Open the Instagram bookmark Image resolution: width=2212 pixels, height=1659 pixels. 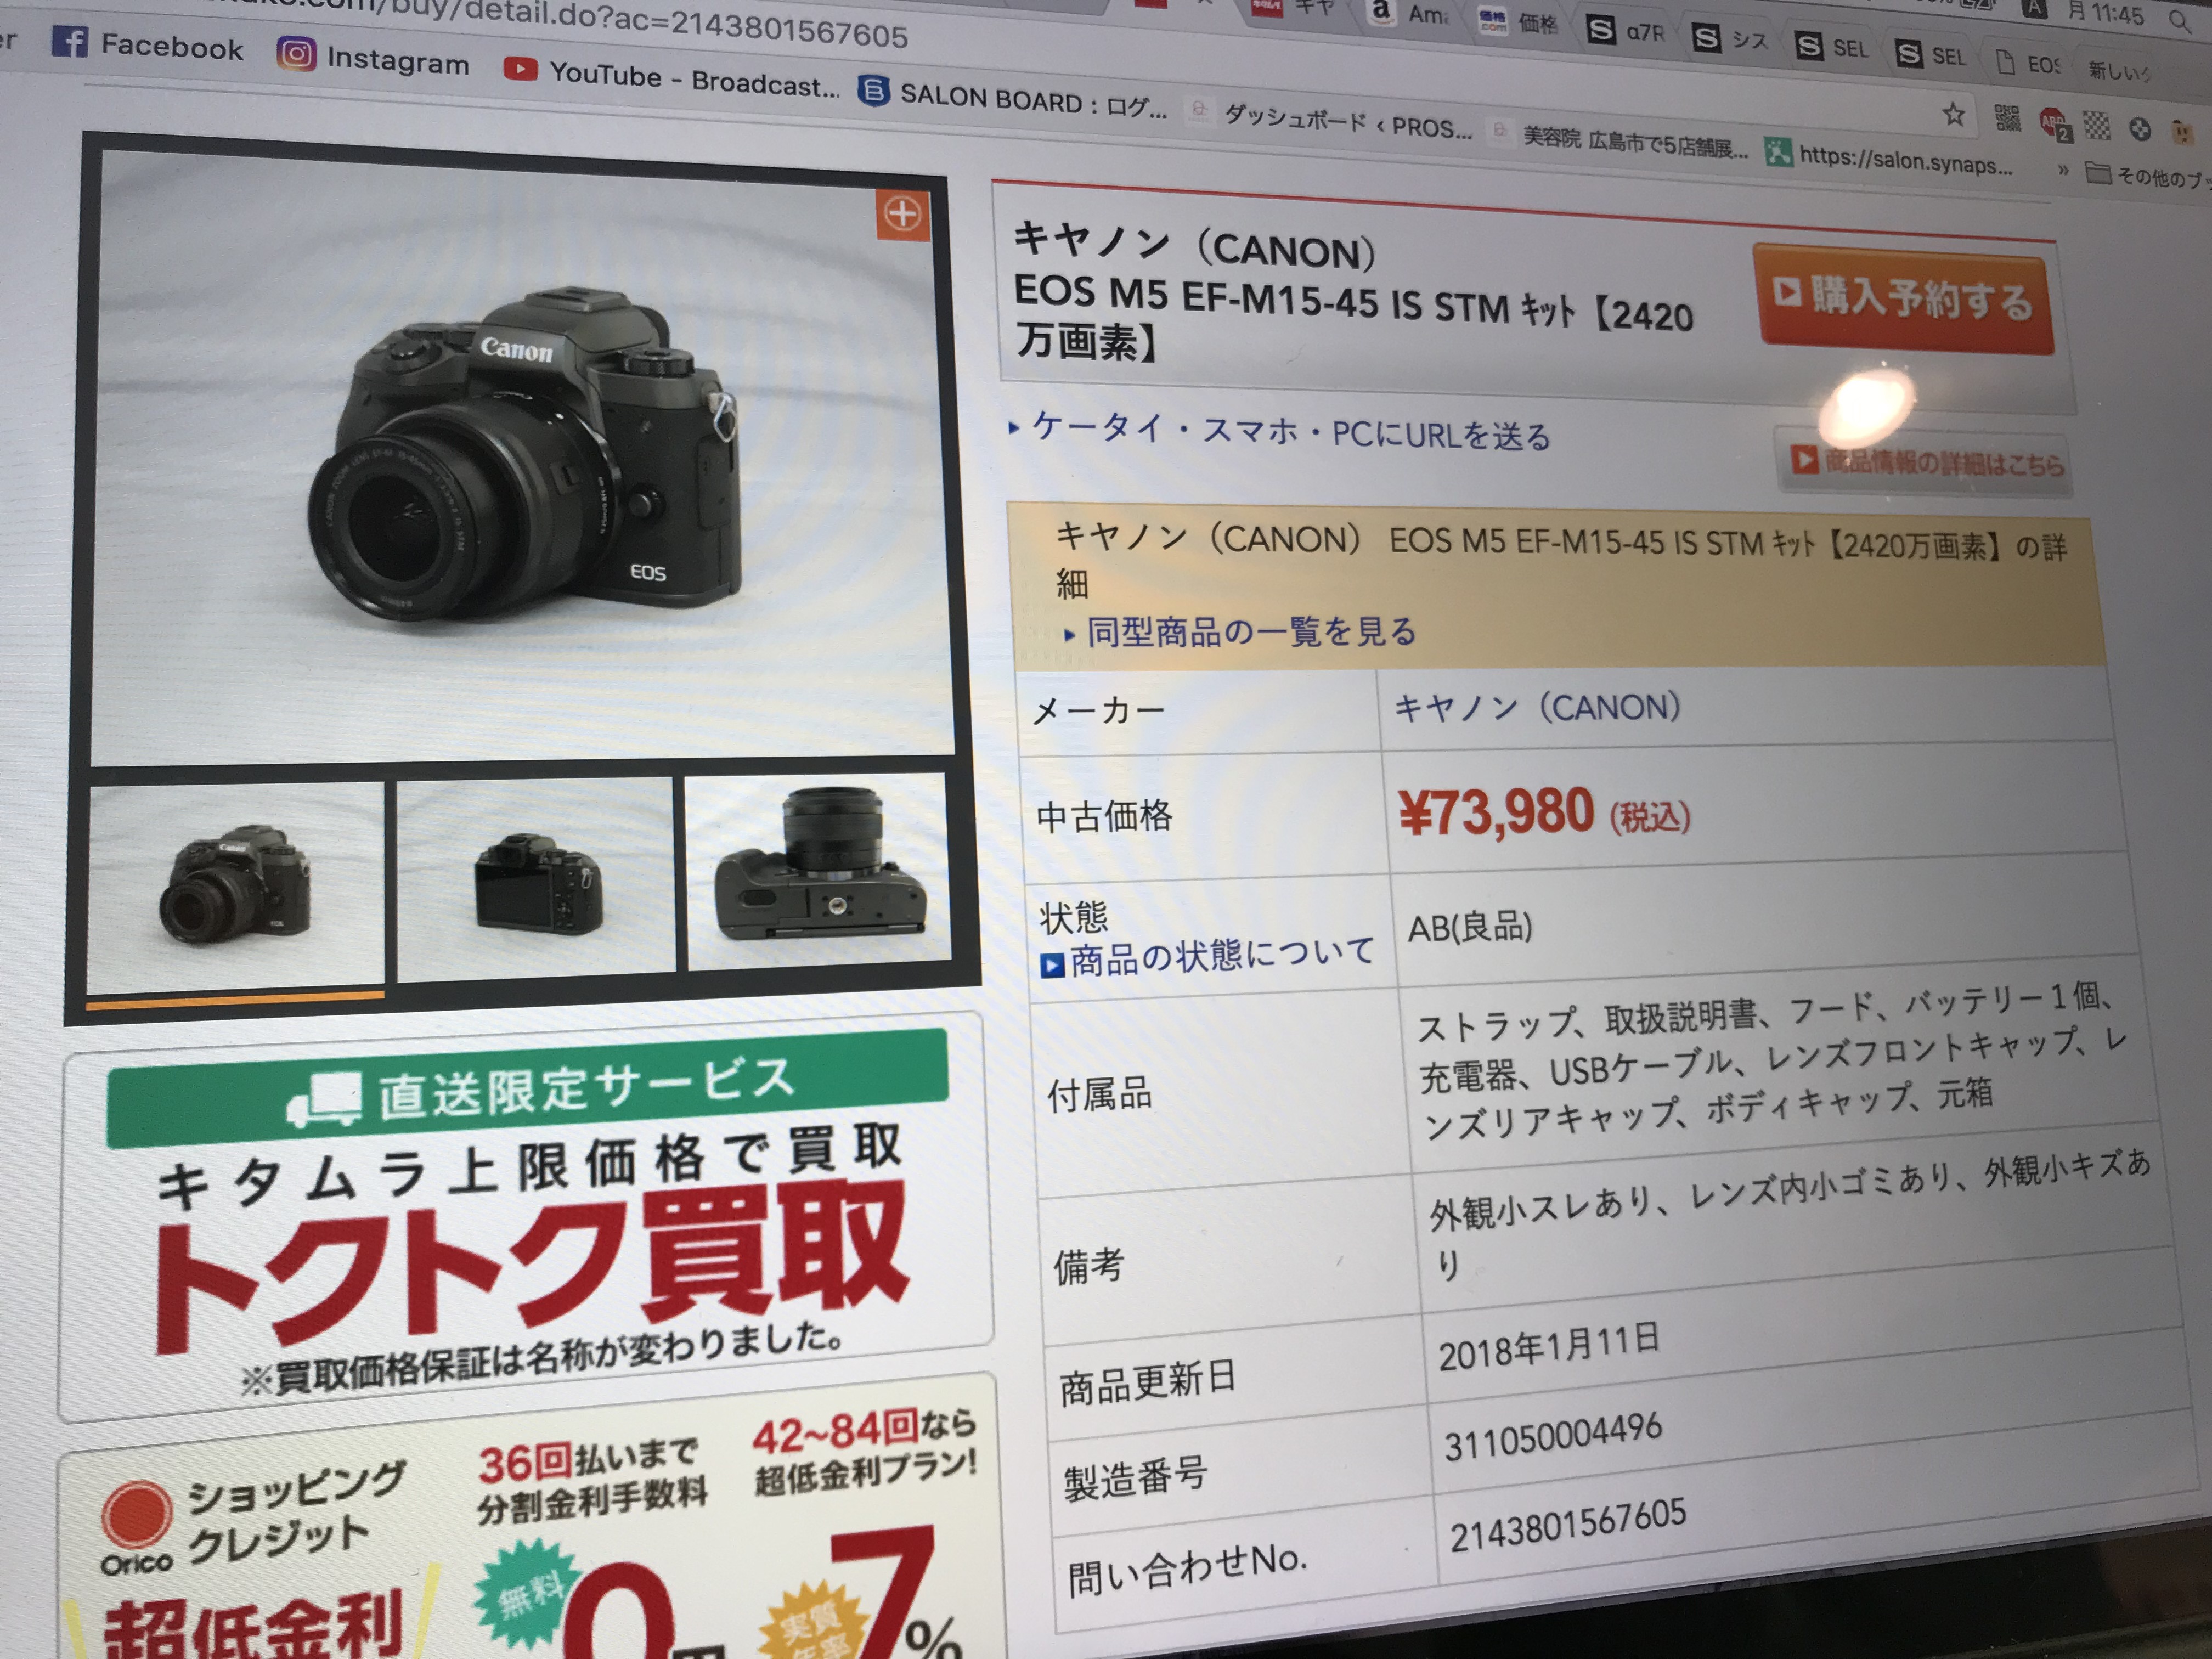pyautogui.click(x=373, y=58)
